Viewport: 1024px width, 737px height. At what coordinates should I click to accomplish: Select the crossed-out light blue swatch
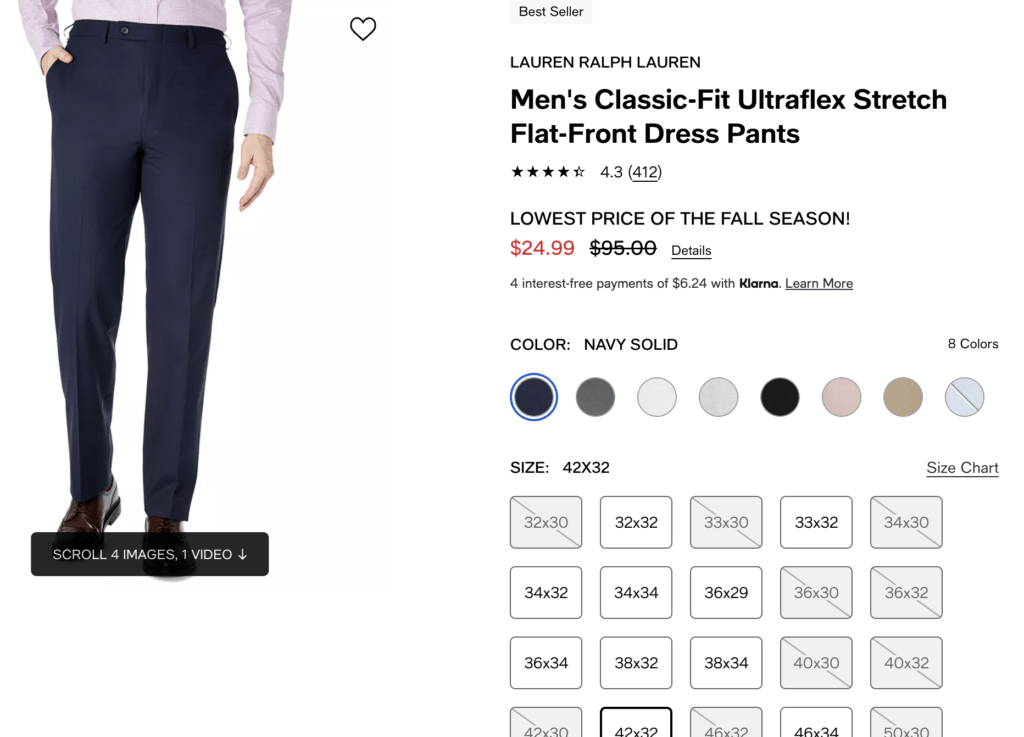point(964,397)
